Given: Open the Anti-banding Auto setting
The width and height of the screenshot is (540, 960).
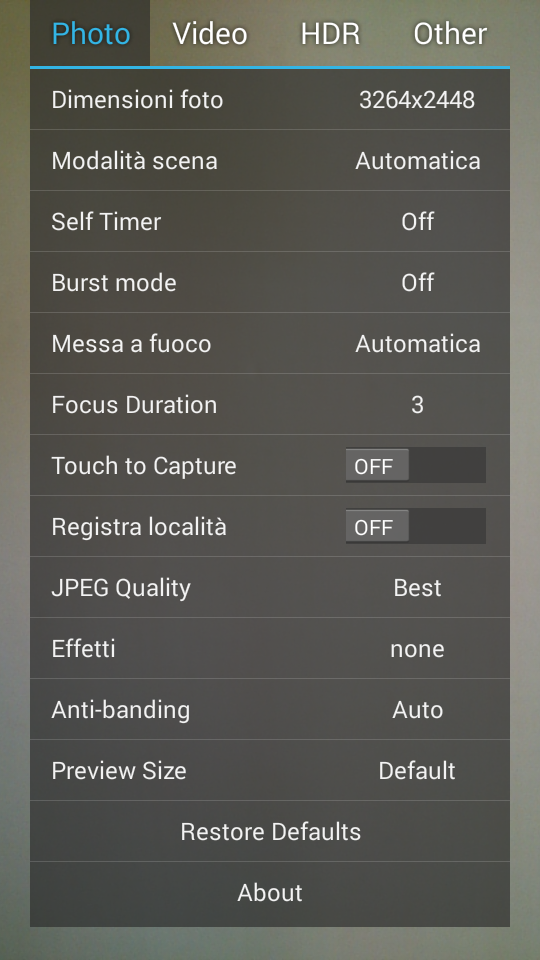Looking at the screenshot, I should [x=270, y=710].
